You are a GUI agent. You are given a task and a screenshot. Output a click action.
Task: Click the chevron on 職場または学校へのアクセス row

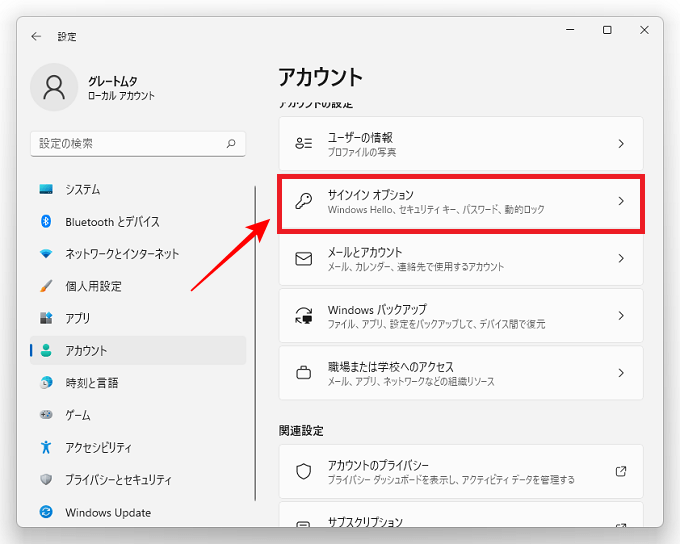(621, 373)
